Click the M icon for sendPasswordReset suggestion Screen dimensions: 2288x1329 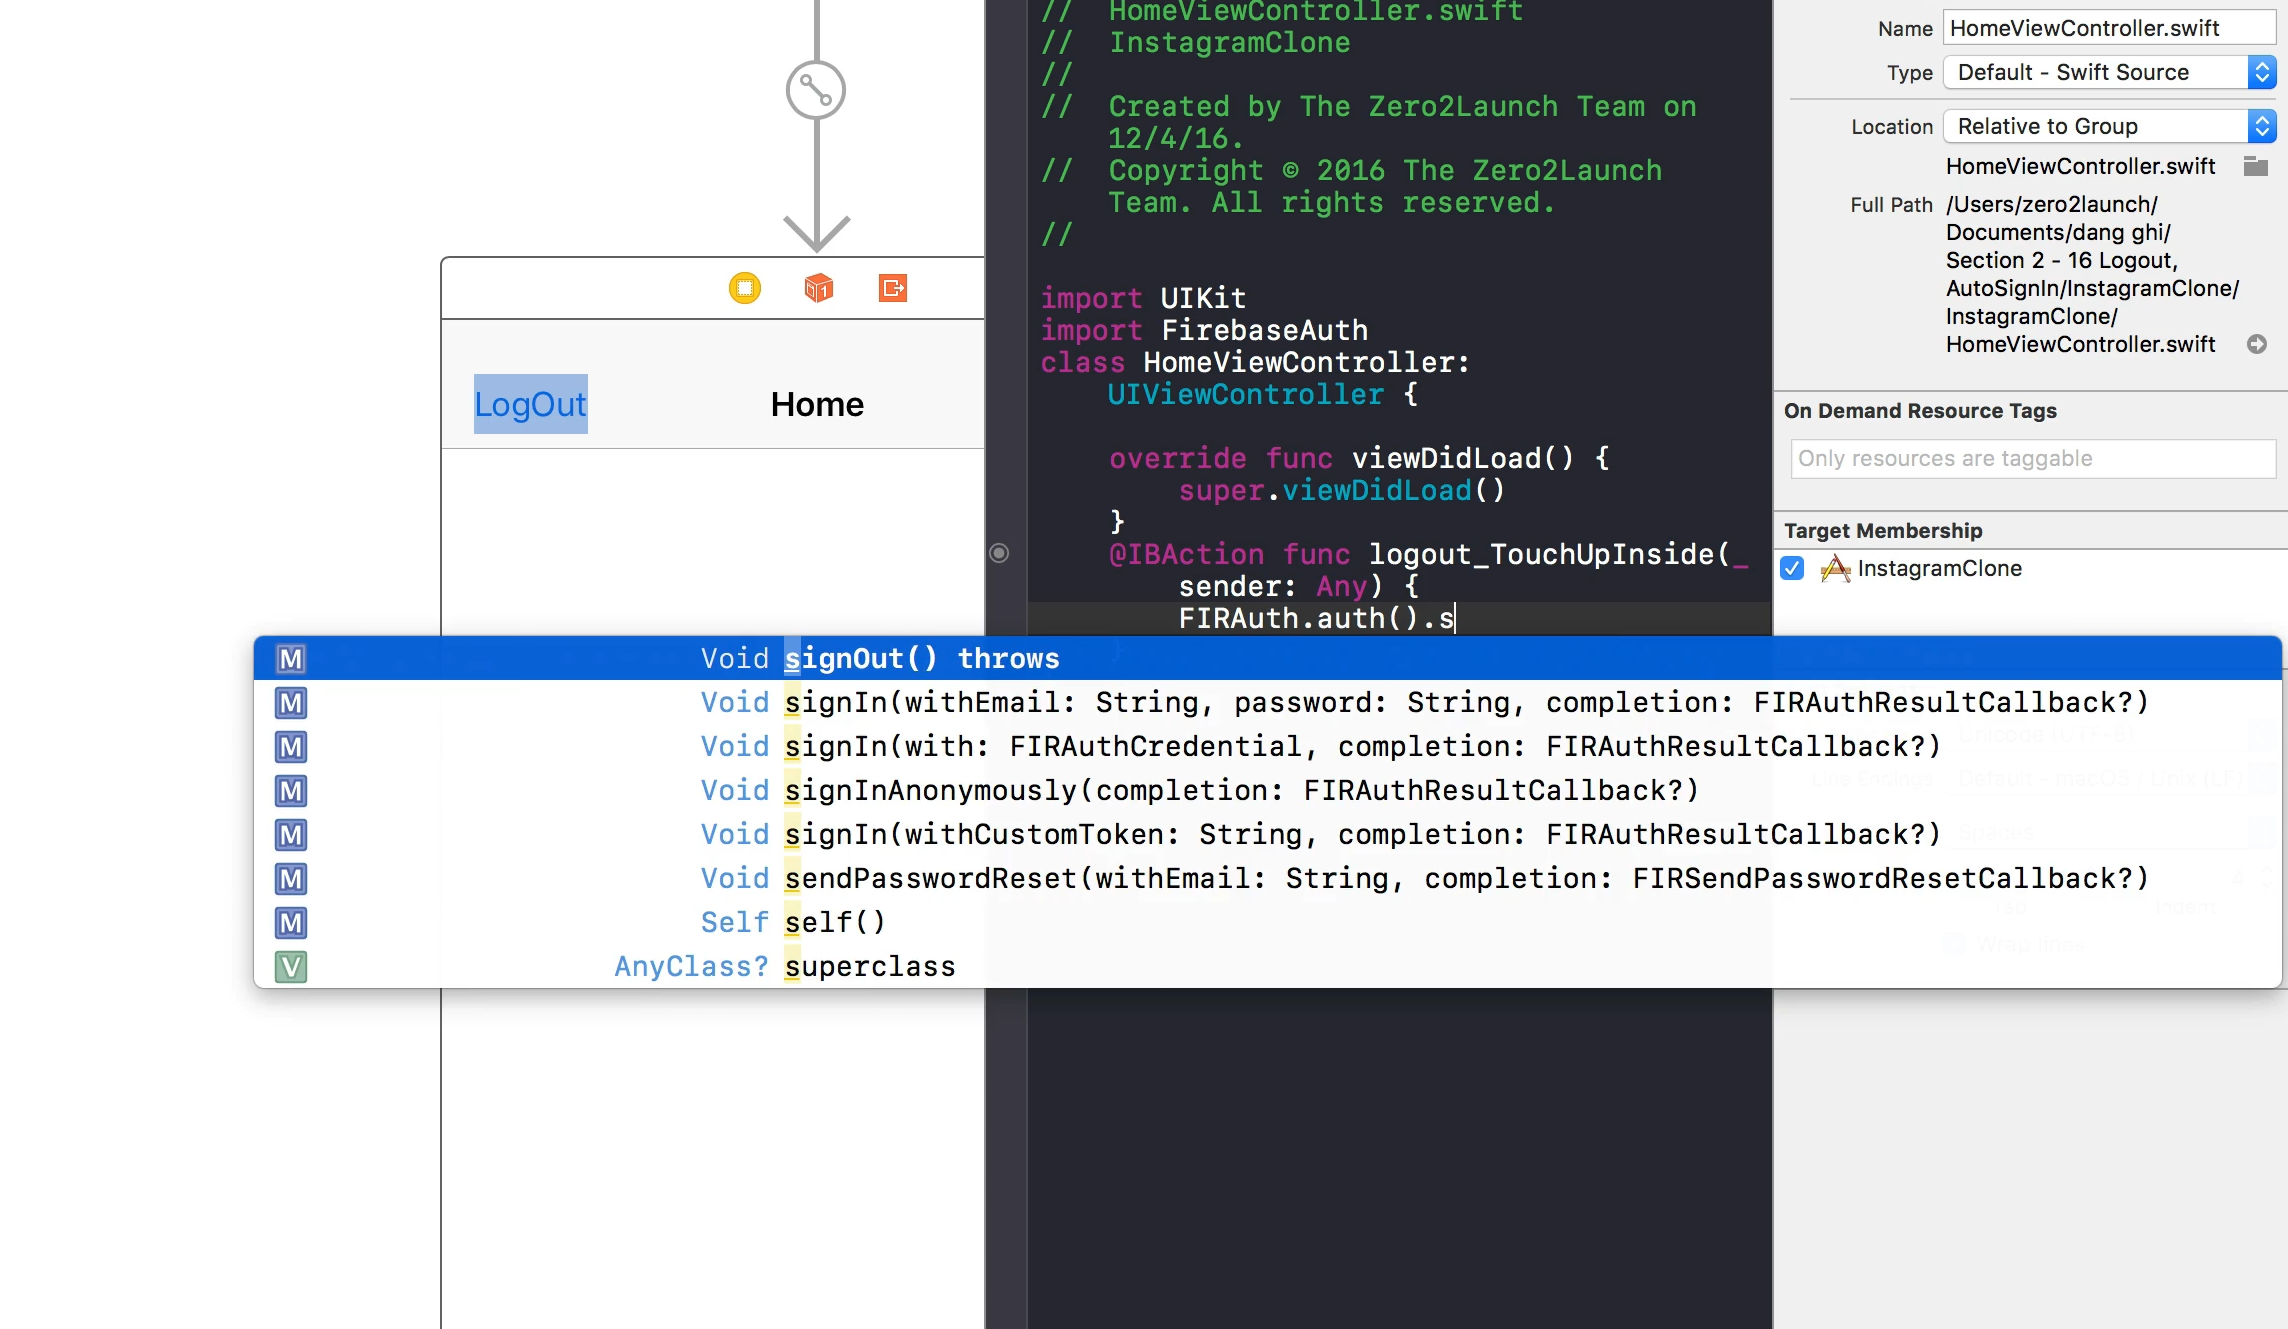coord(291,879)
